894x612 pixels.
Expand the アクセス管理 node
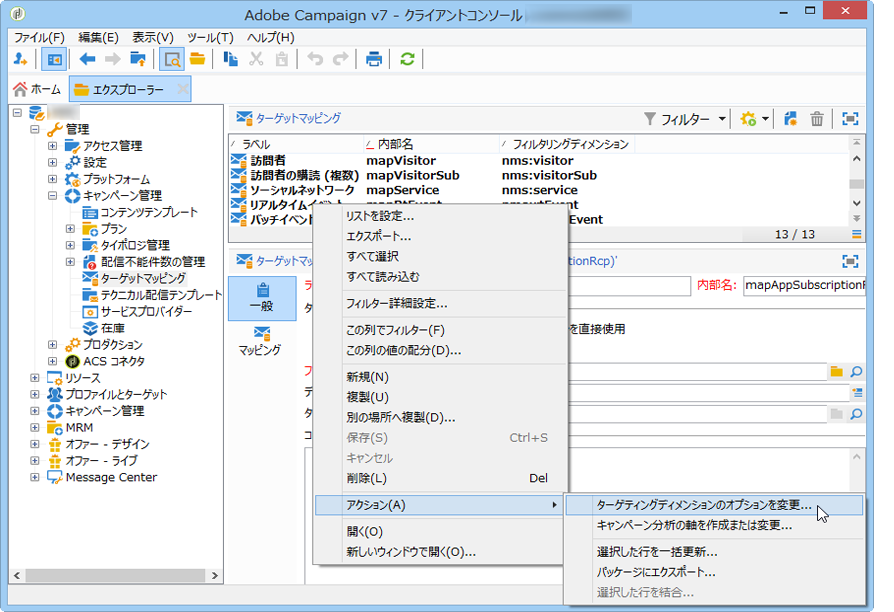52,145
